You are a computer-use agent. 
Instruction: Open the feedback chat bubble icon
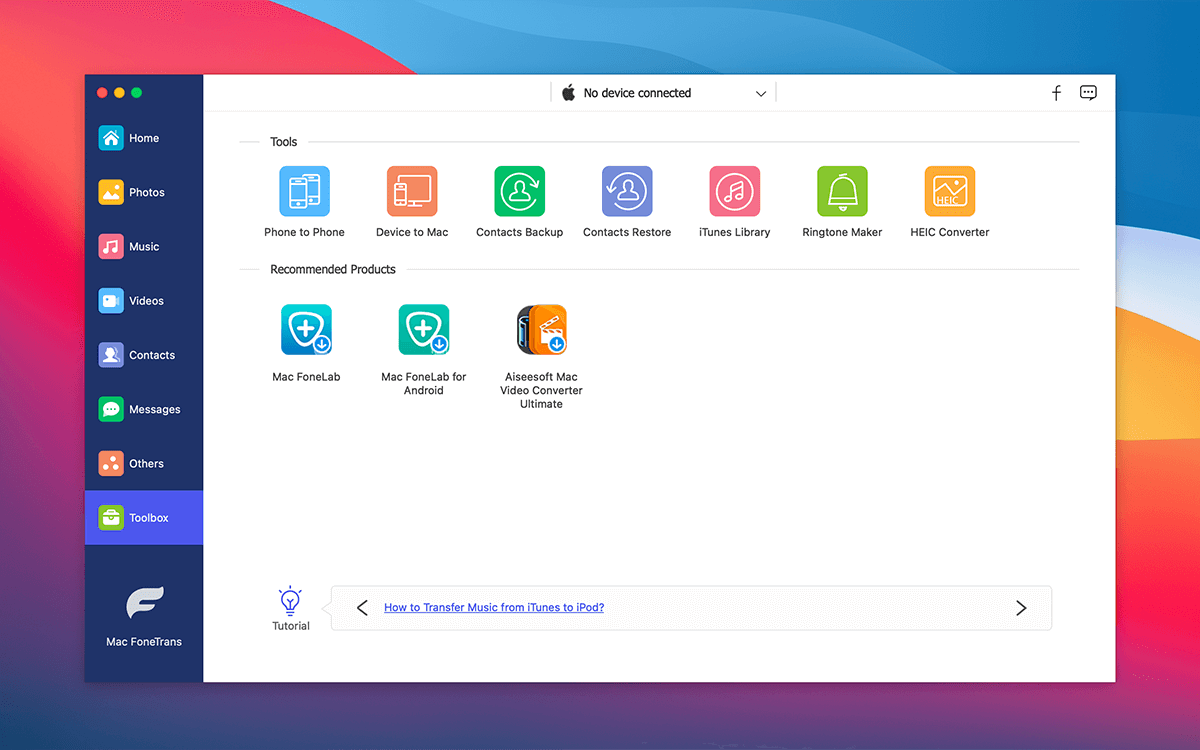(1088, 93)
